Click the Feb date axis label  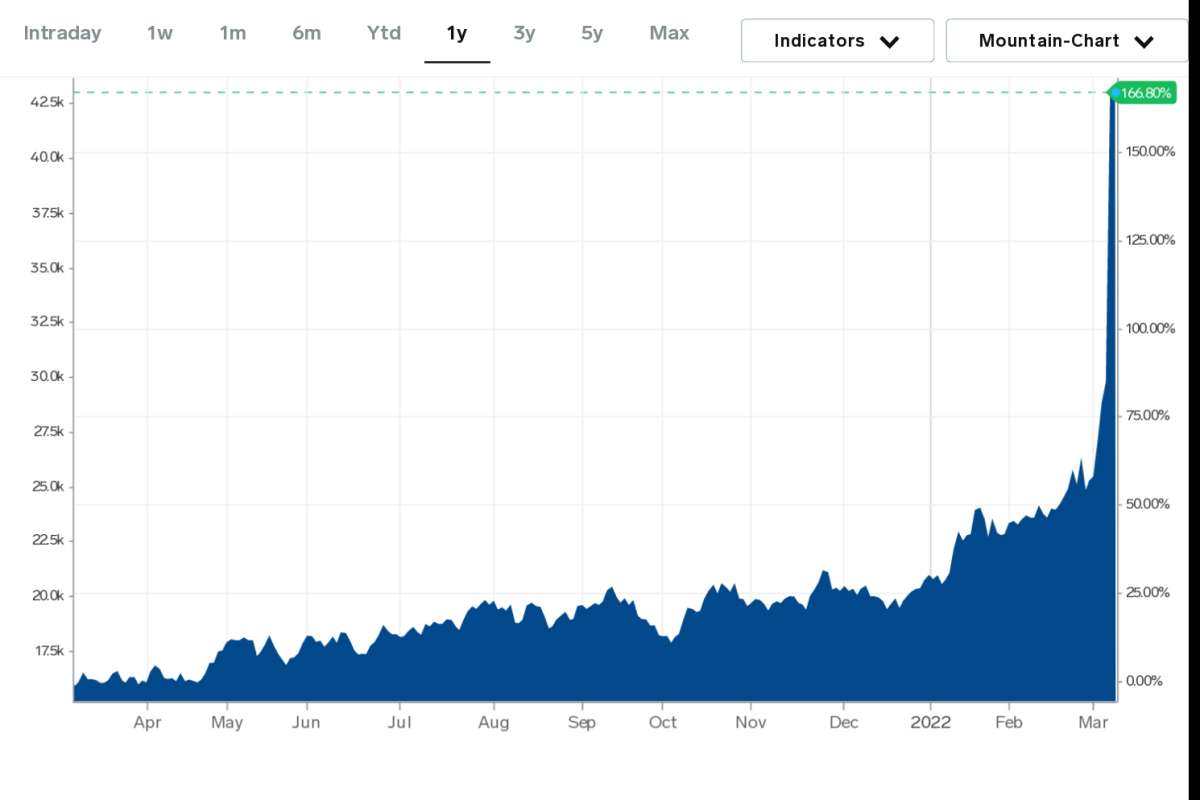pyautogui.click(x=1009, y=722)
